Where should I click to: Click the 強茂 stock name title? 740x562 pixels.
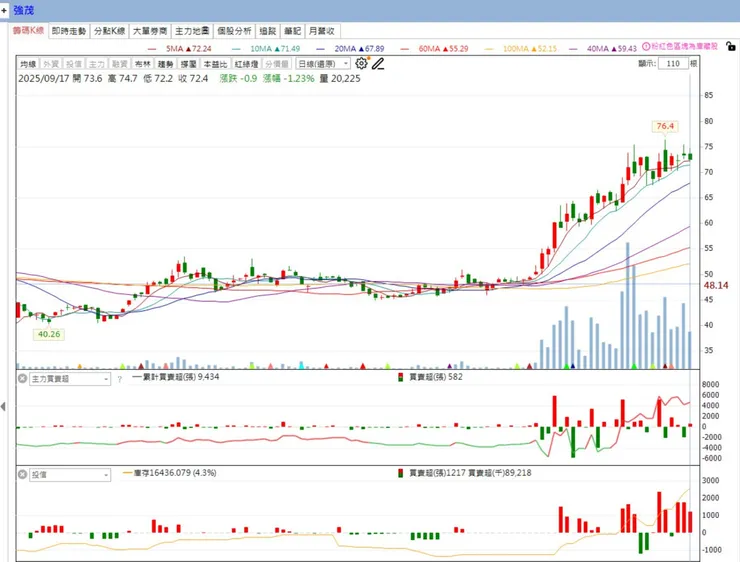point(24,10)
